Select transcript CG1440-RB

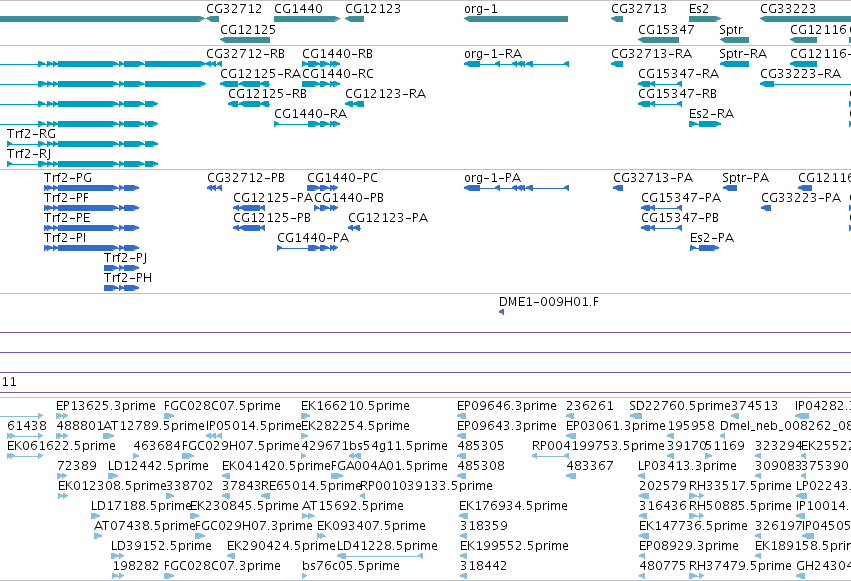click(x=338, y=54)
